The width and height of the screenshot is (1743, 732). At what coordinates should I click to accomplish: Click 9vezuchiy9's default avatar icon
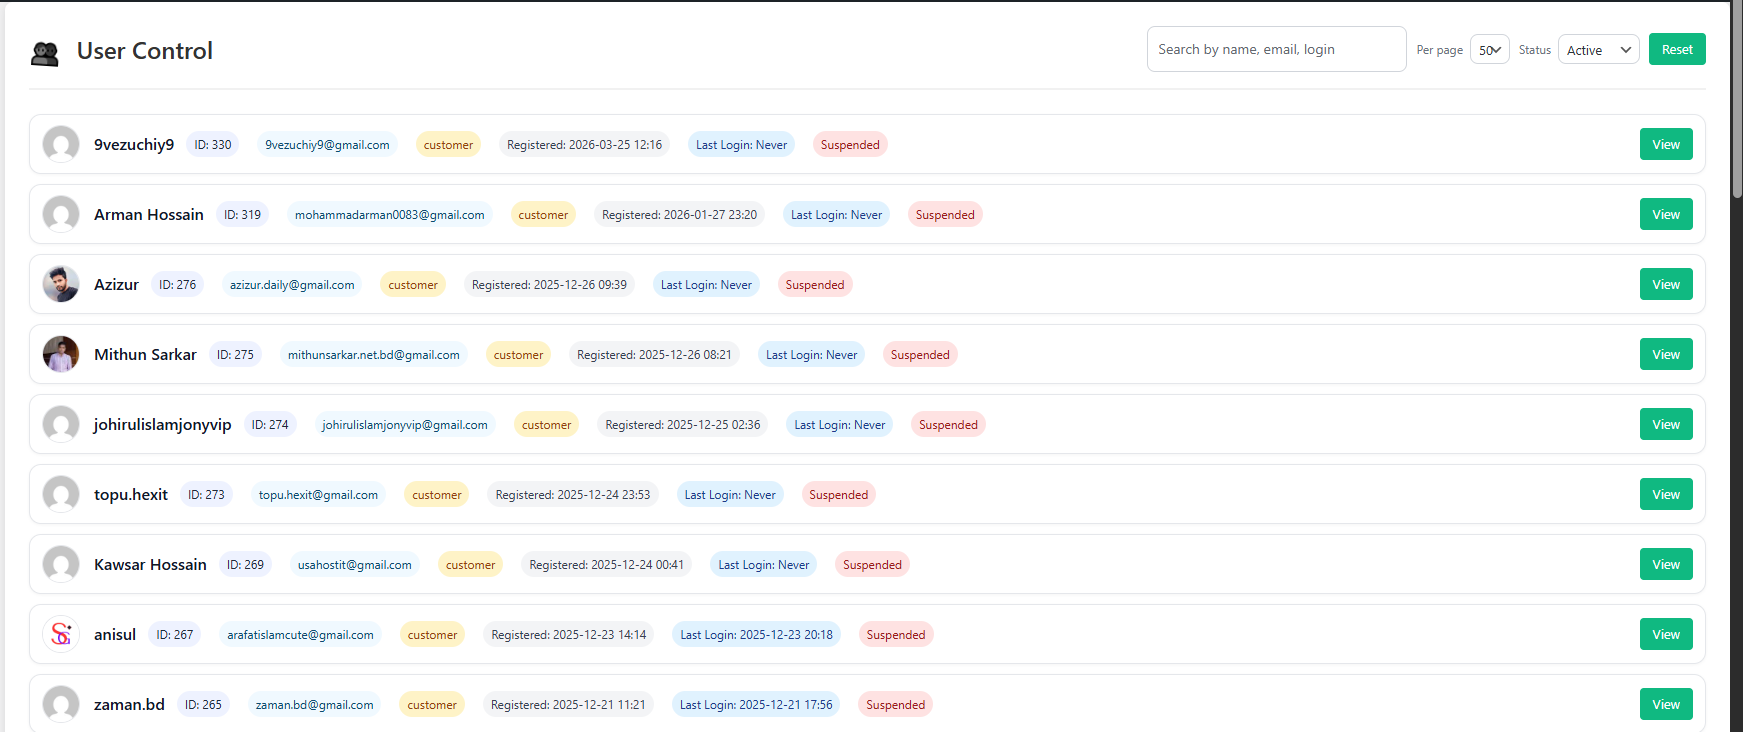(61, 144)
